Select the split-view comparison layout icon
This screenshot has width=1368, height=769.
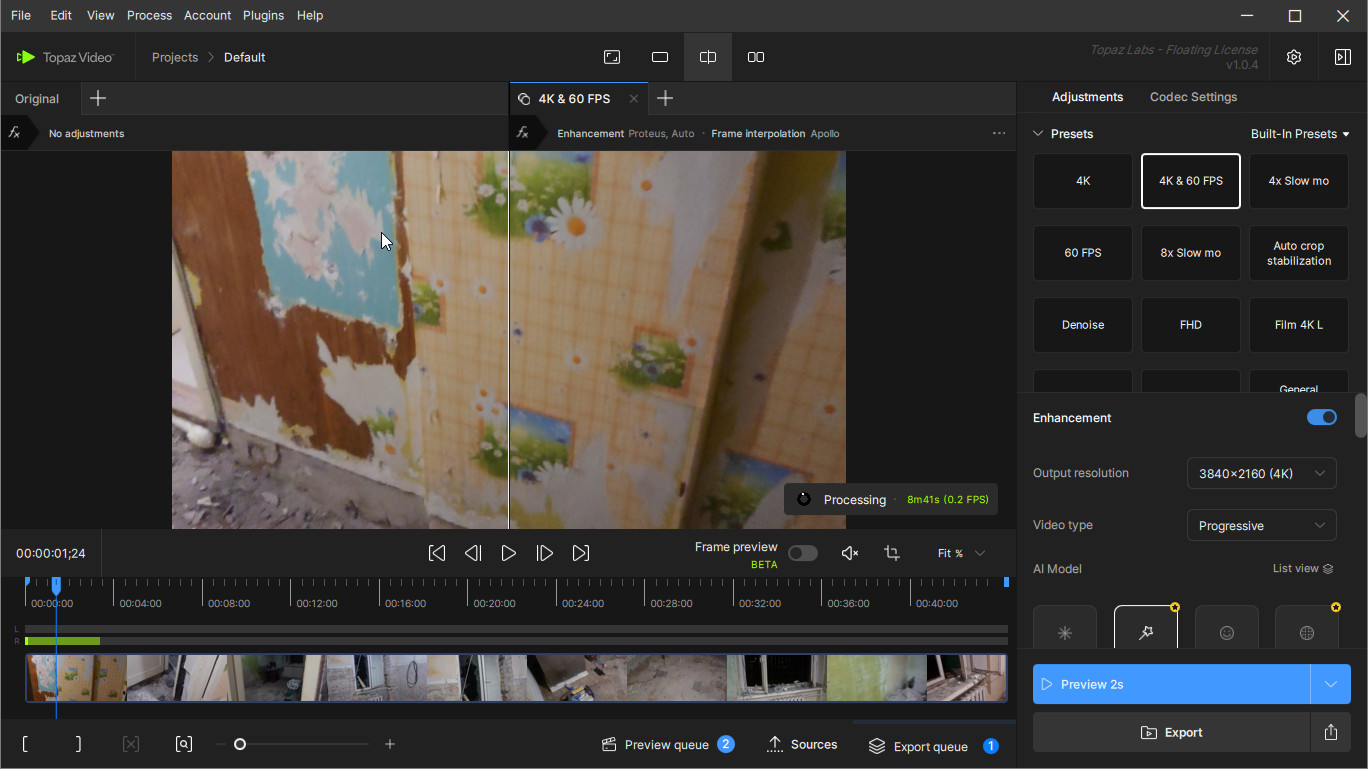708,57
